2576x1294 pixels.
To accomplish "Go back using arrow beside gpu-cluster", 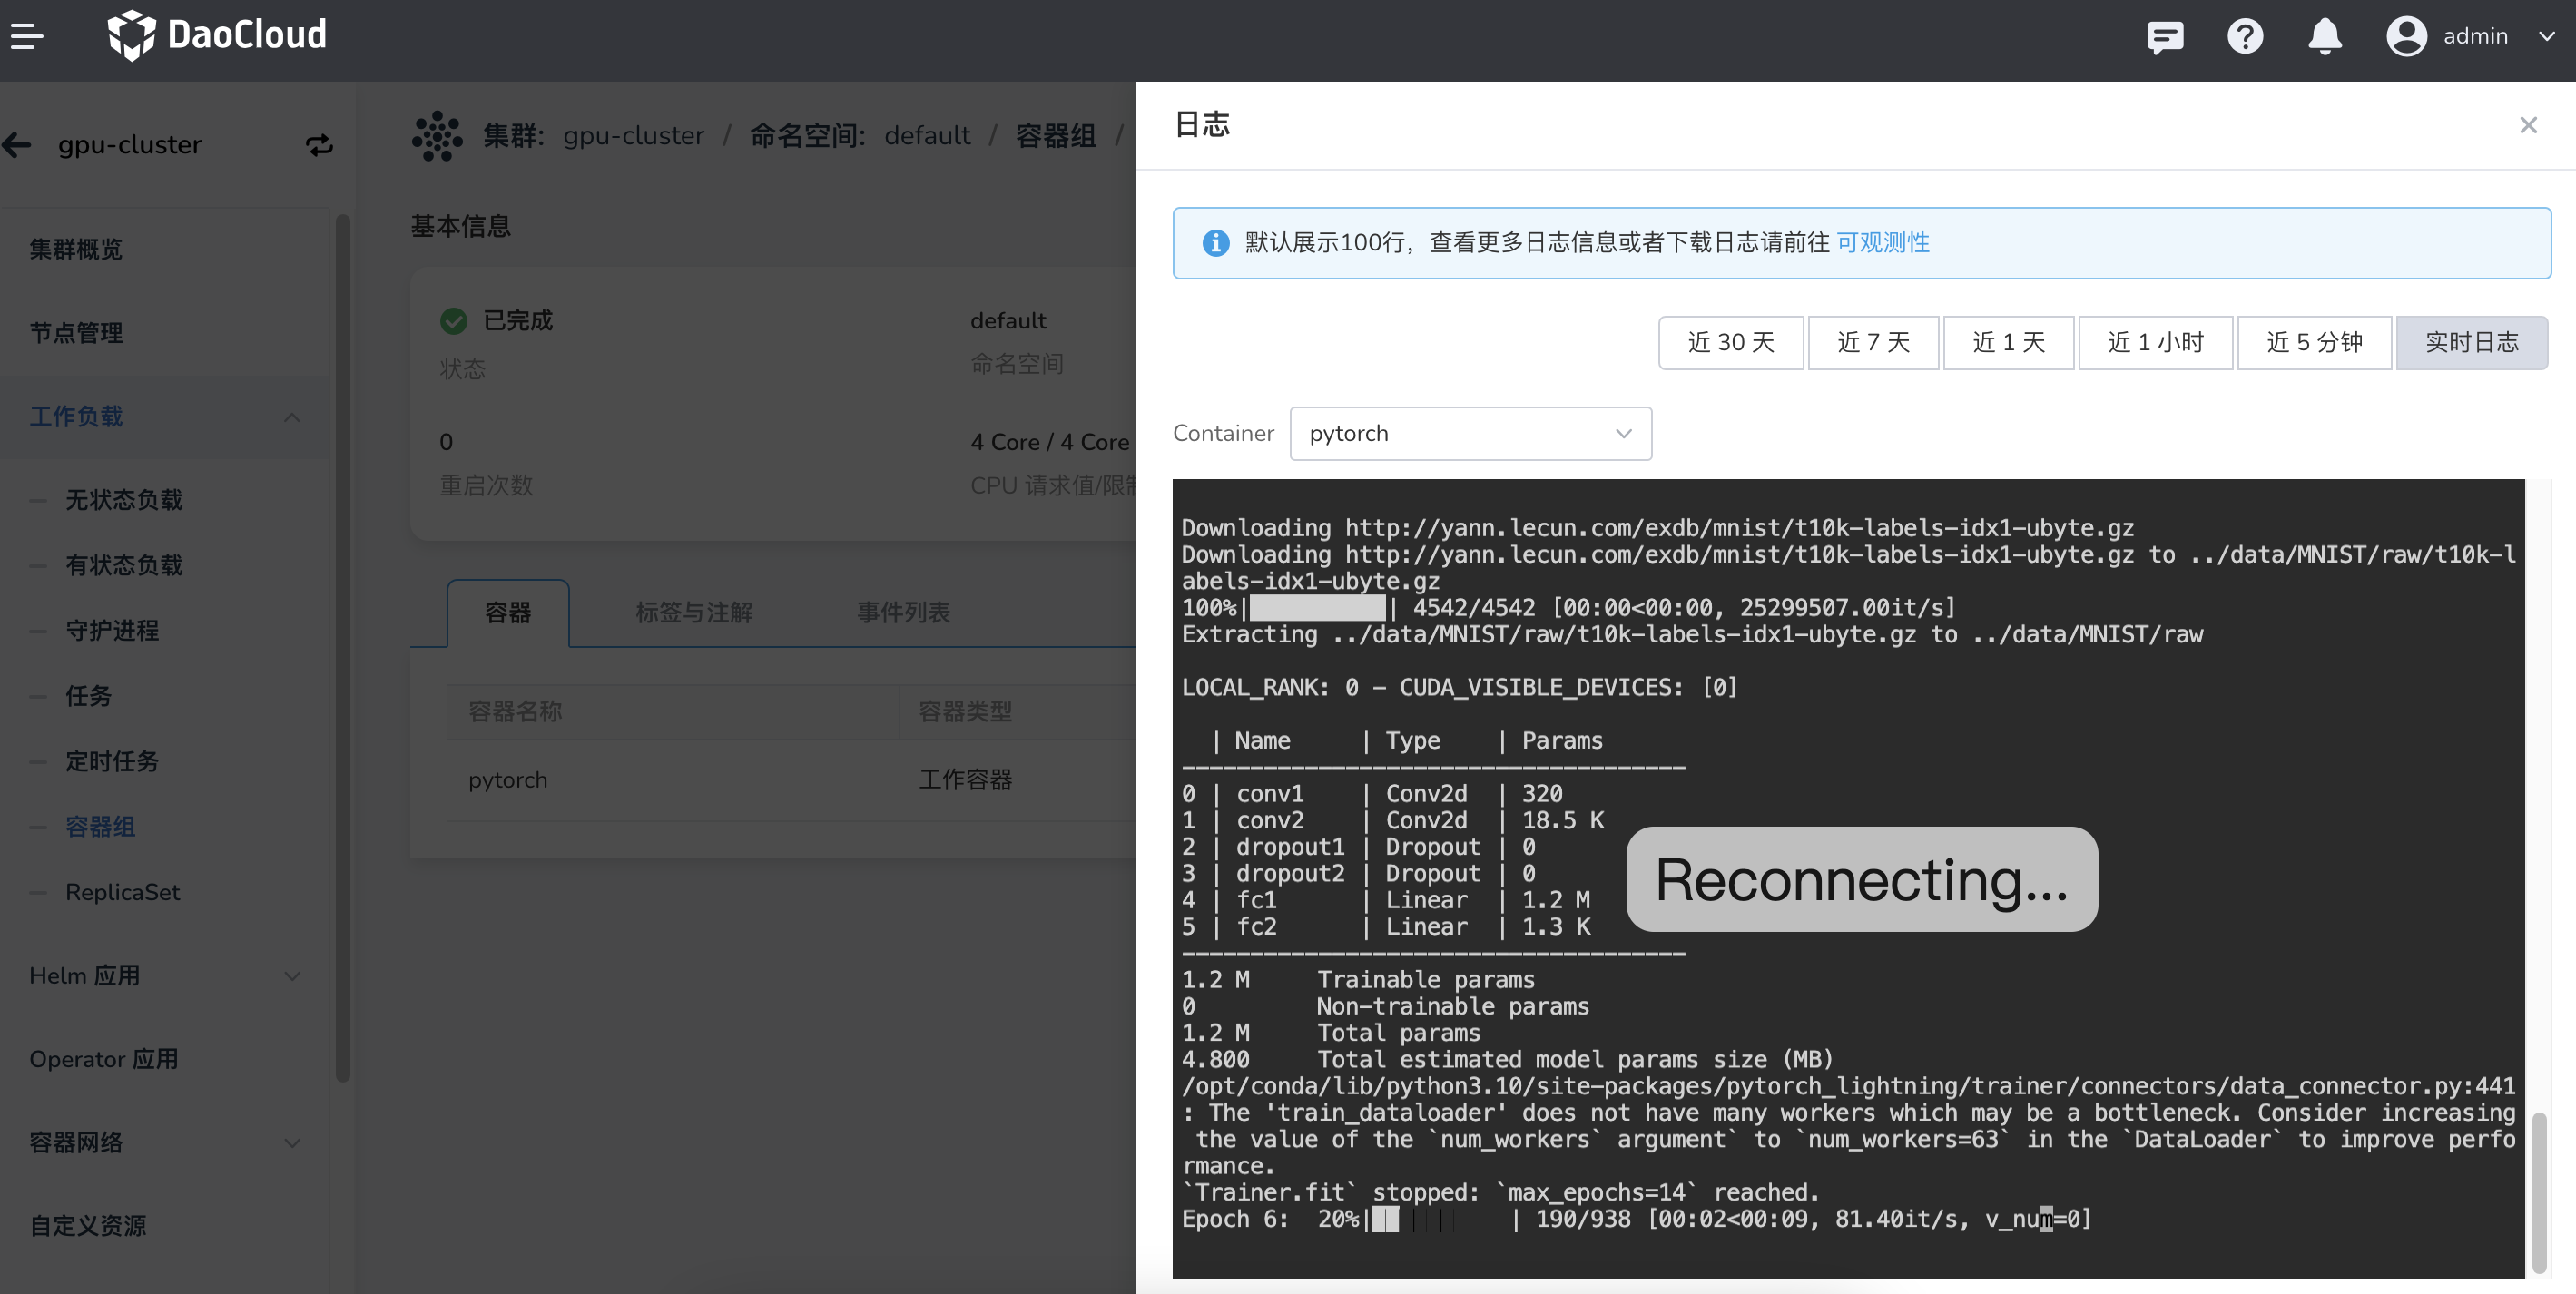I will (x=17, y=145).
